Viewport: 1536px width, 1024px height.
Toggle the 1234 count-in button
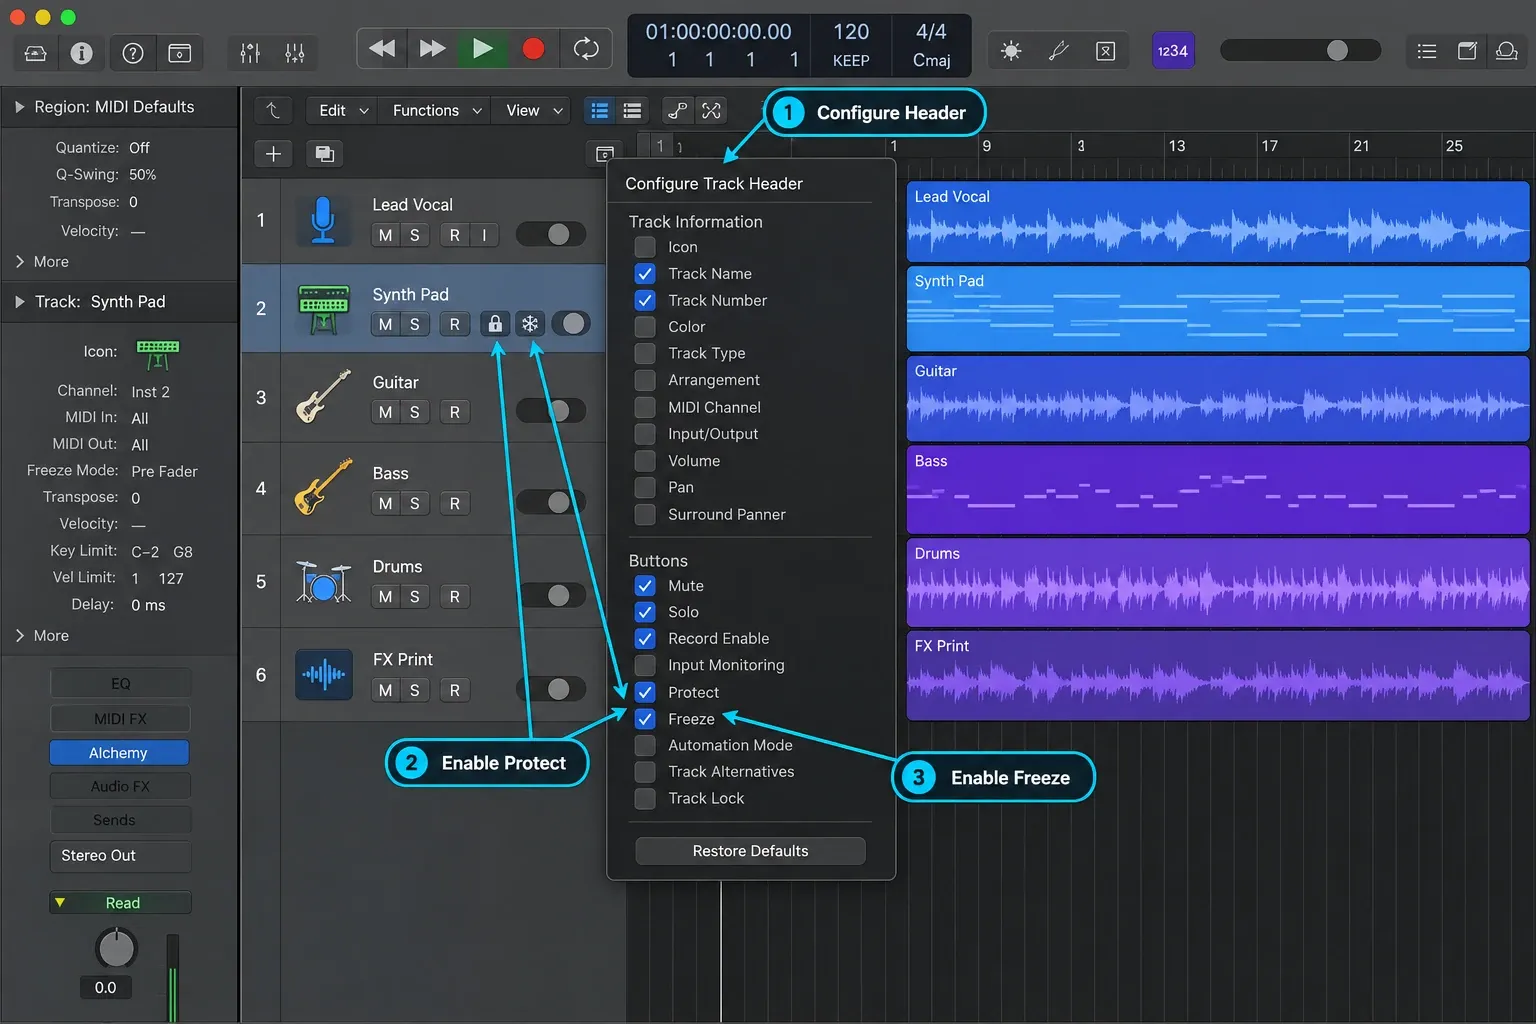(x=1173, y=51)
